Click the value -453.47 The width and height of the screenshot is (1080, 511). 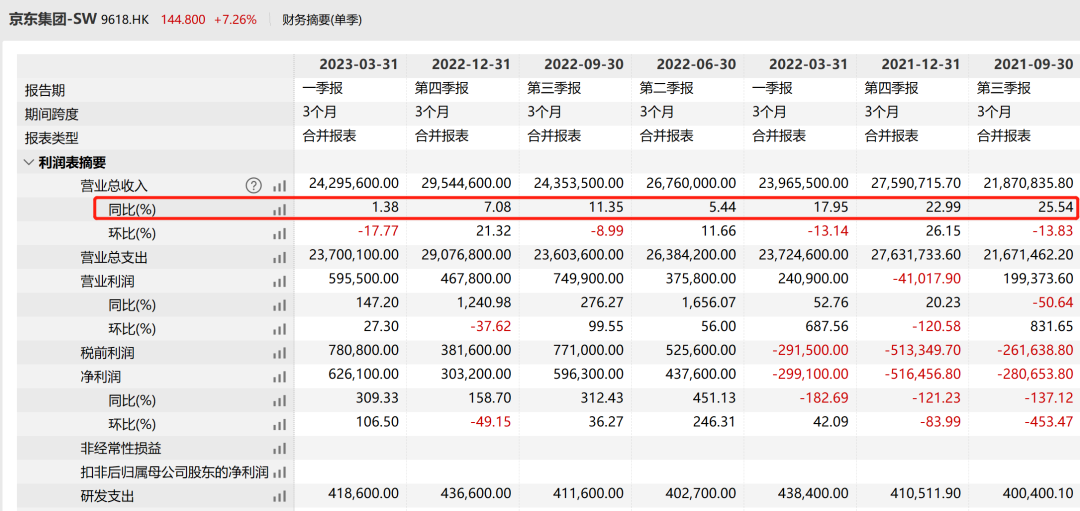pyautogui.click(x=1051, y=422)
